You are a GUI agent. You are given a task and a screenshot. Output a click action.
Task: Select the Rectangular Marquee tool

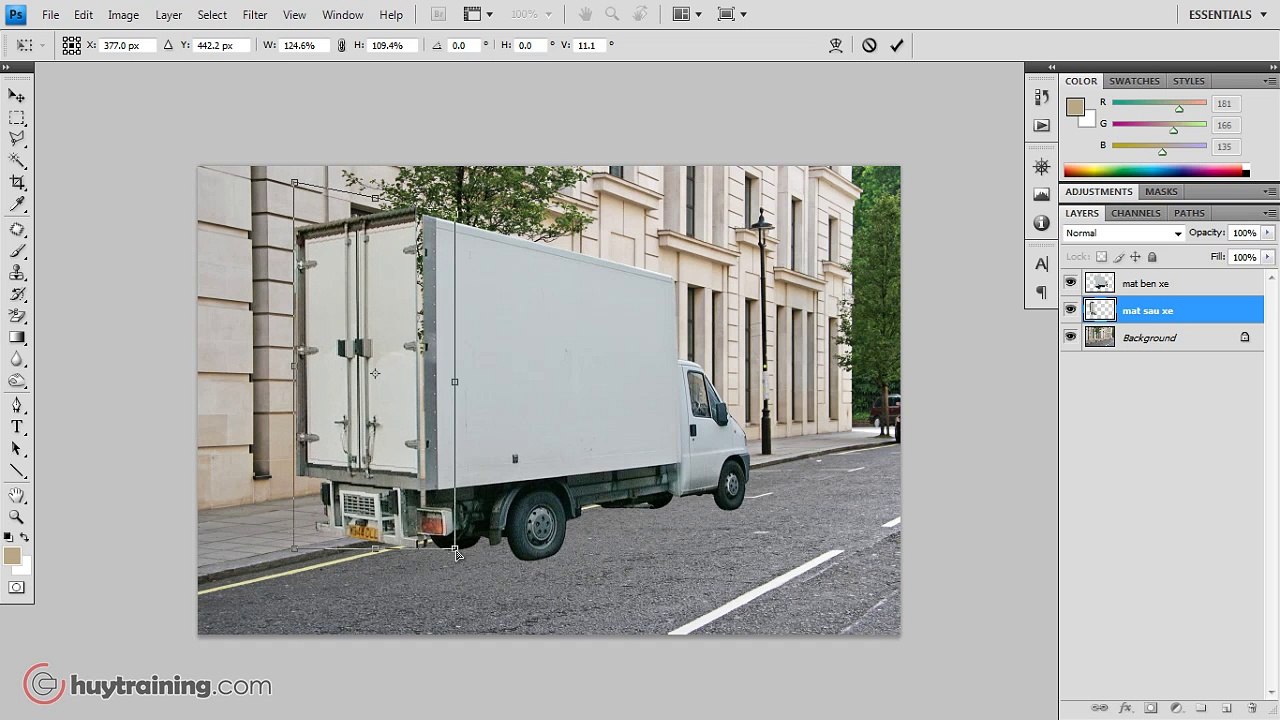point(17,118)
